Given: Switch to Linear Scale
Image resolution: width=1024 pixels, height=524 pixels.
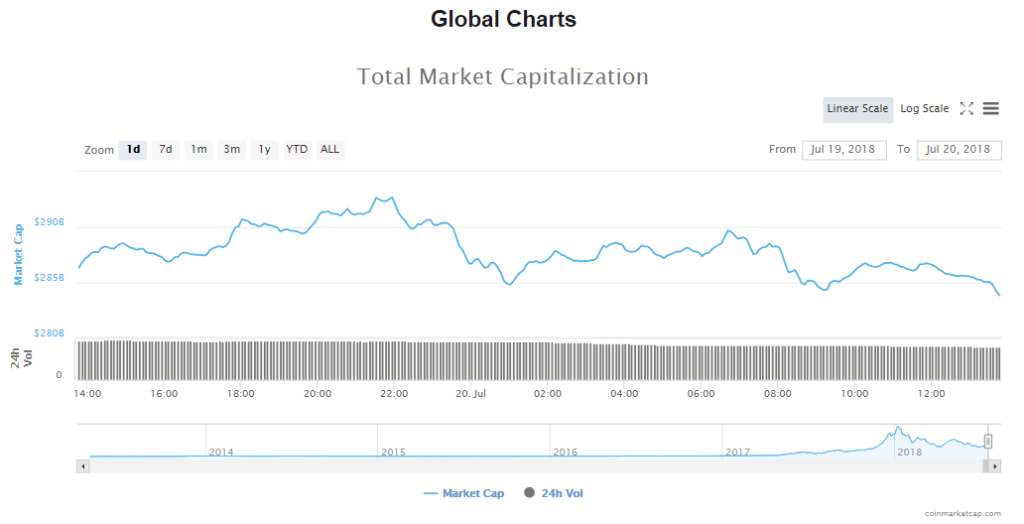Looking at the screenshot, I should 857,109.
